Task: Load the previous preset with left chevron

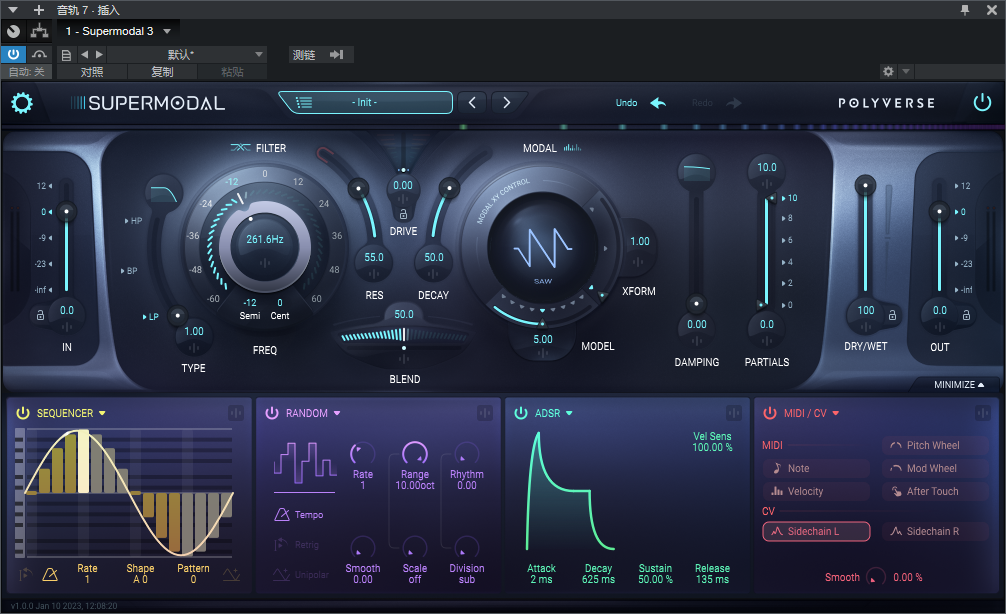Action: point(472,103)
